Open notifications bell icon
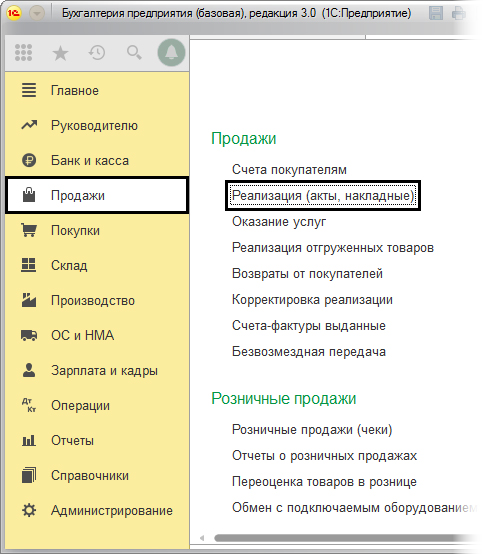The height and width of the screenshot is (554, 483). (x=171, y=53)
